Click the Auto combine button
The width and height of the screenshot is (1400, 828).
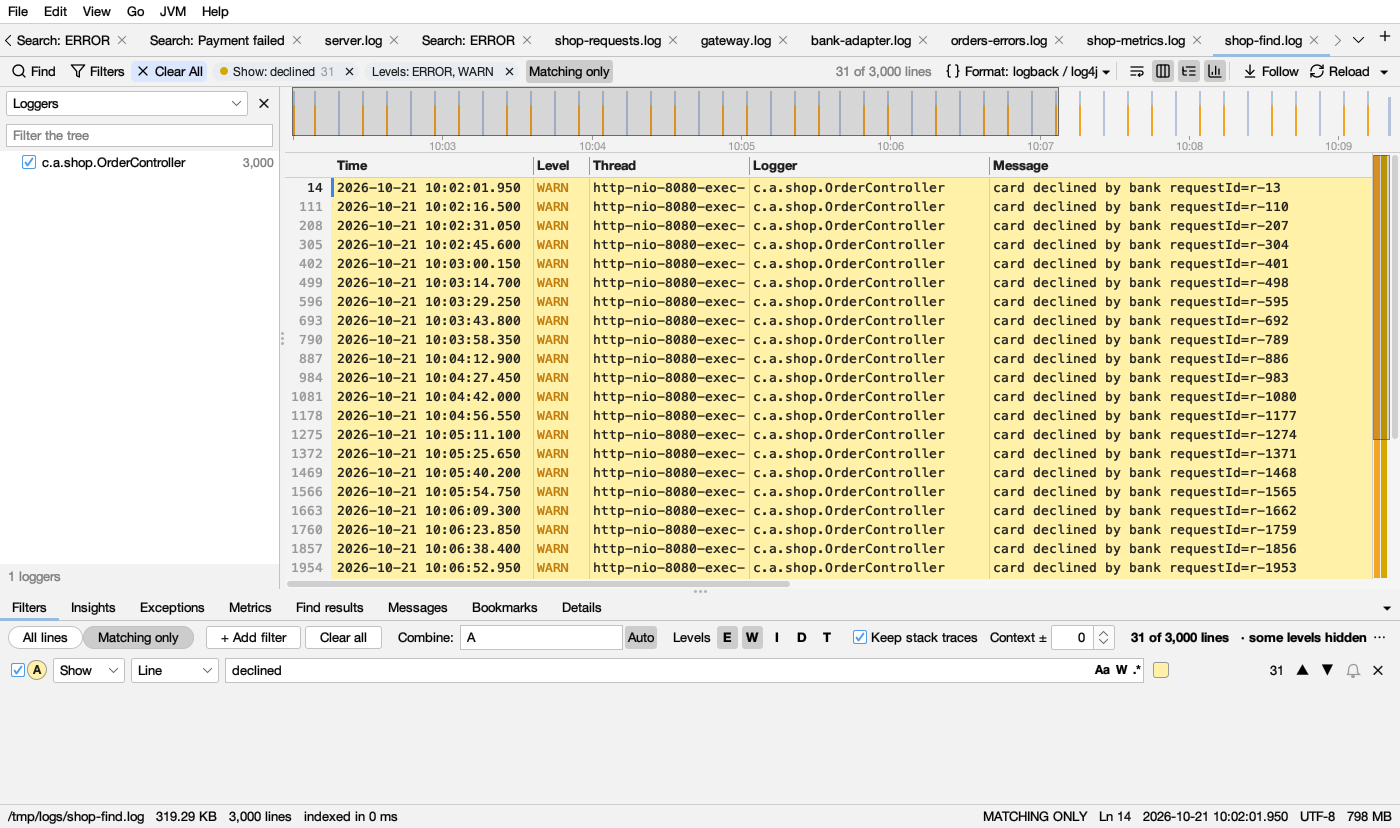(x=641, y=637)
